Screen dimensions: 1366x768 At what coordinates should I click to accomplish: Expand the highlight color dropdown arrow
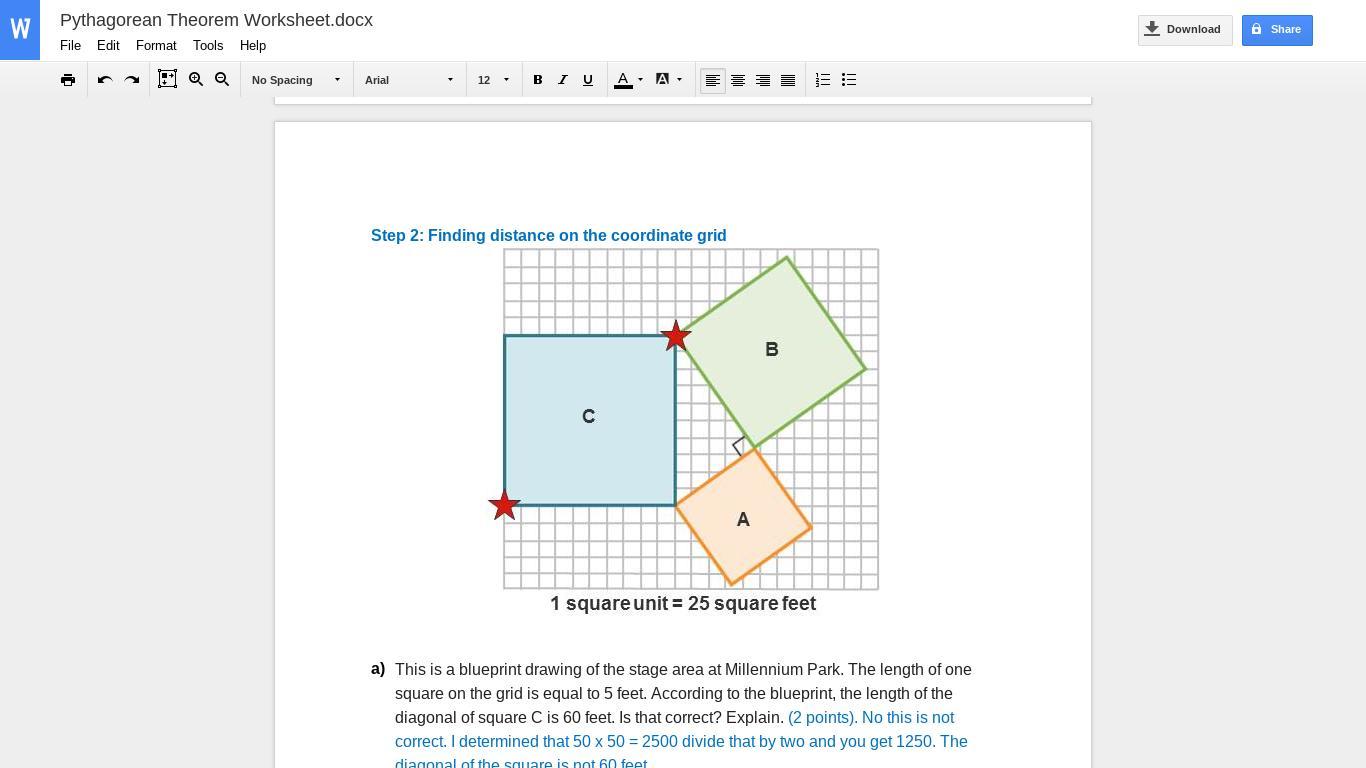[x=680, y=80]
